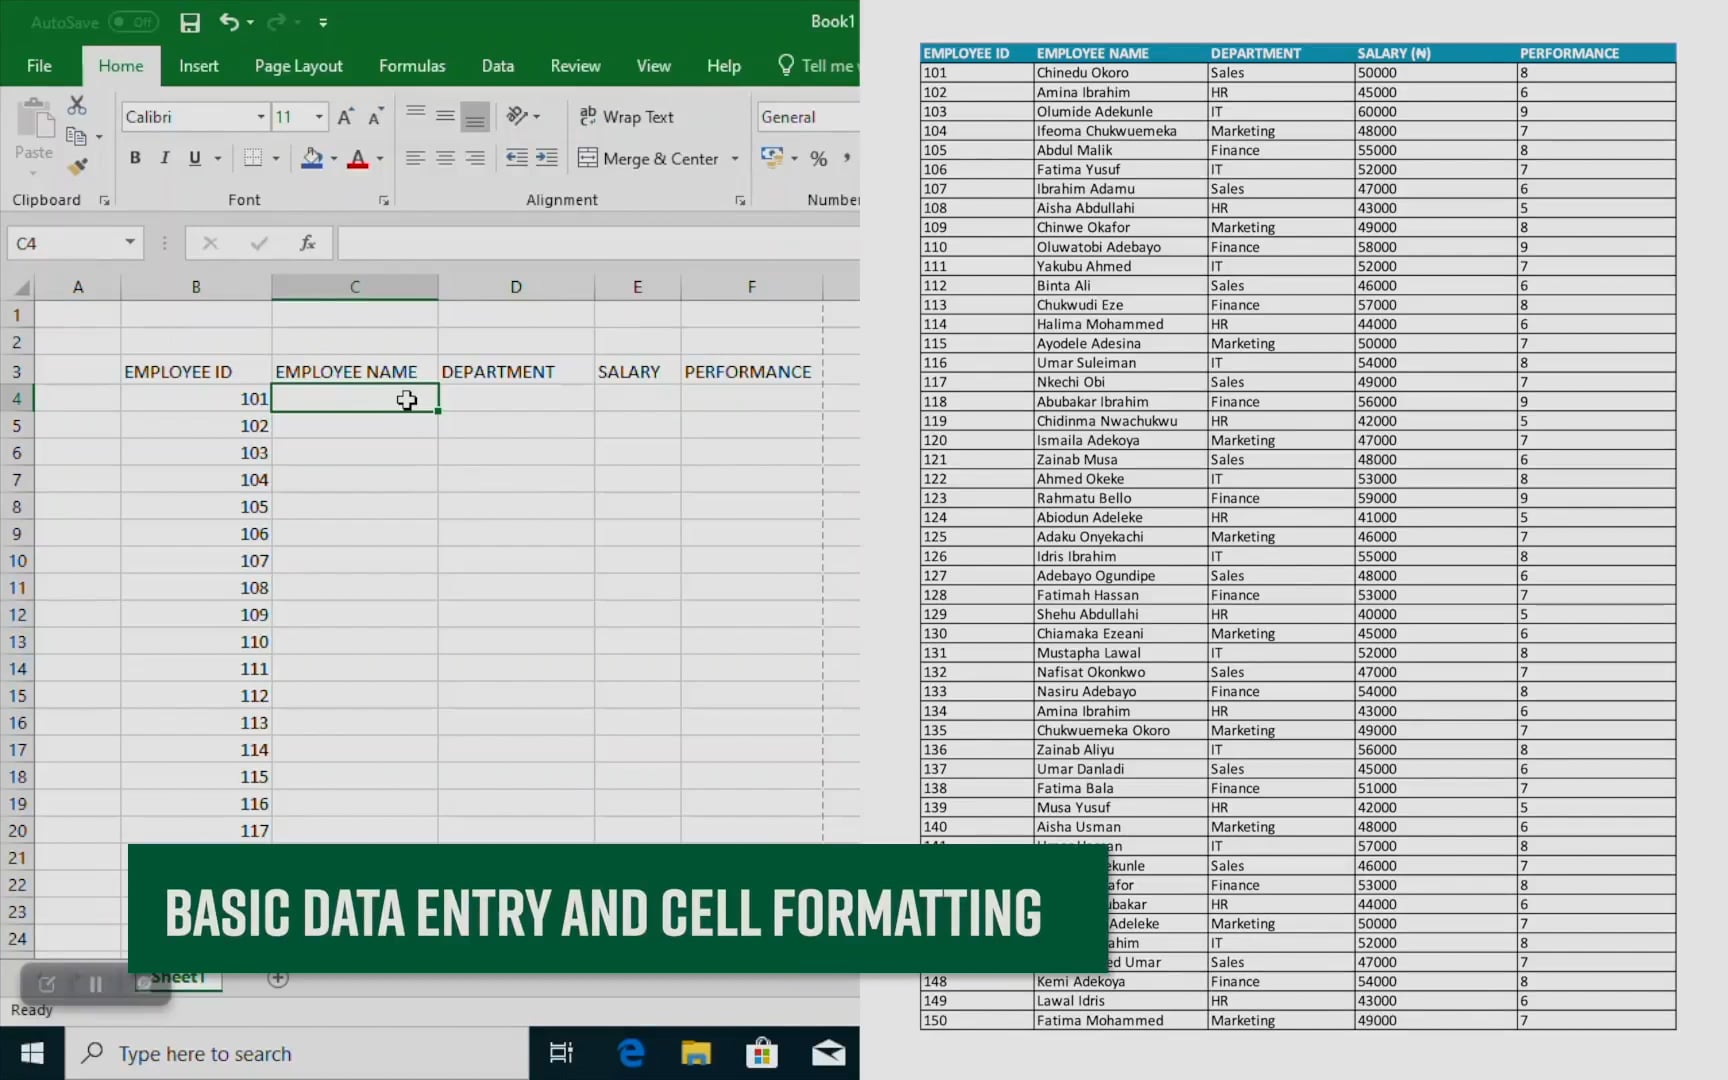1728x1080 pixels.
Task: Click the Paste button
Action: click(x=34, y=130)
